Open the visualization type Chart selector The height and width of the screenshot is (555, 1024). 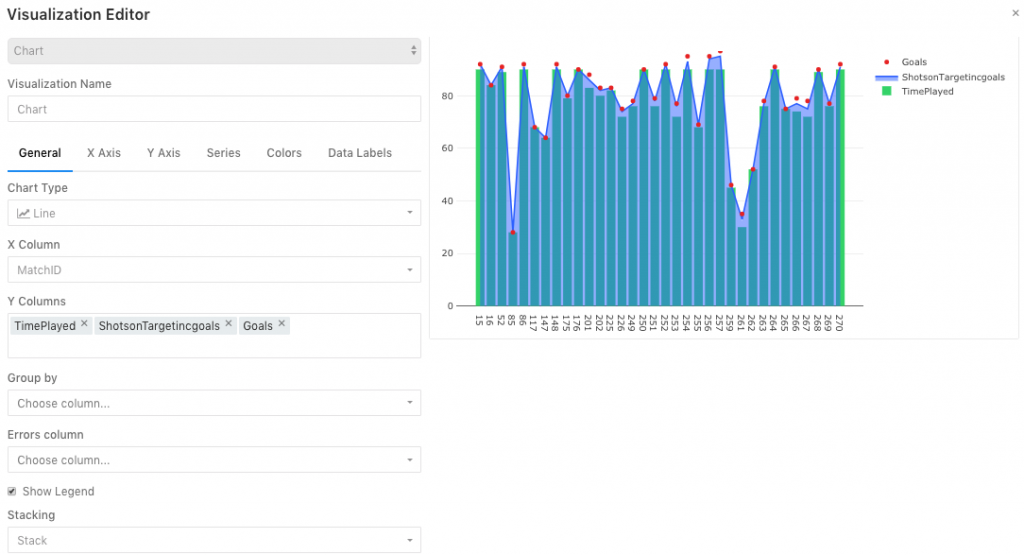pos(214,51)
